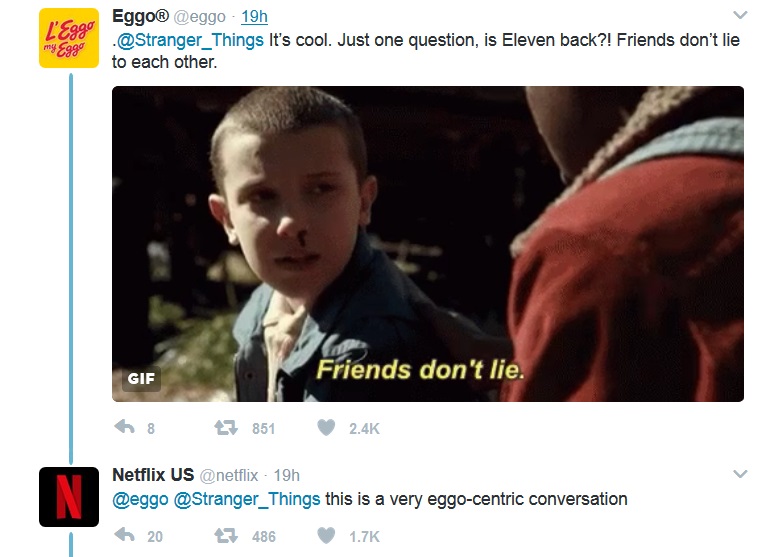Image resolution: width=783 pixels, height=557 pixels.
Task: Like the Eggo tweet
Action: point(326,428)
